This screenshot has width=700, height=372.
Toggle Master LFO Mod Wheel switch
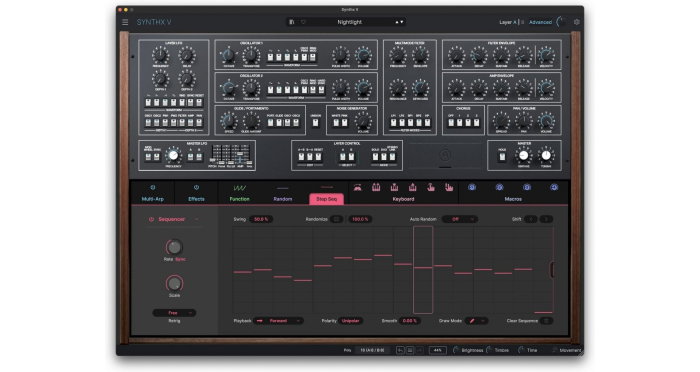148,156
